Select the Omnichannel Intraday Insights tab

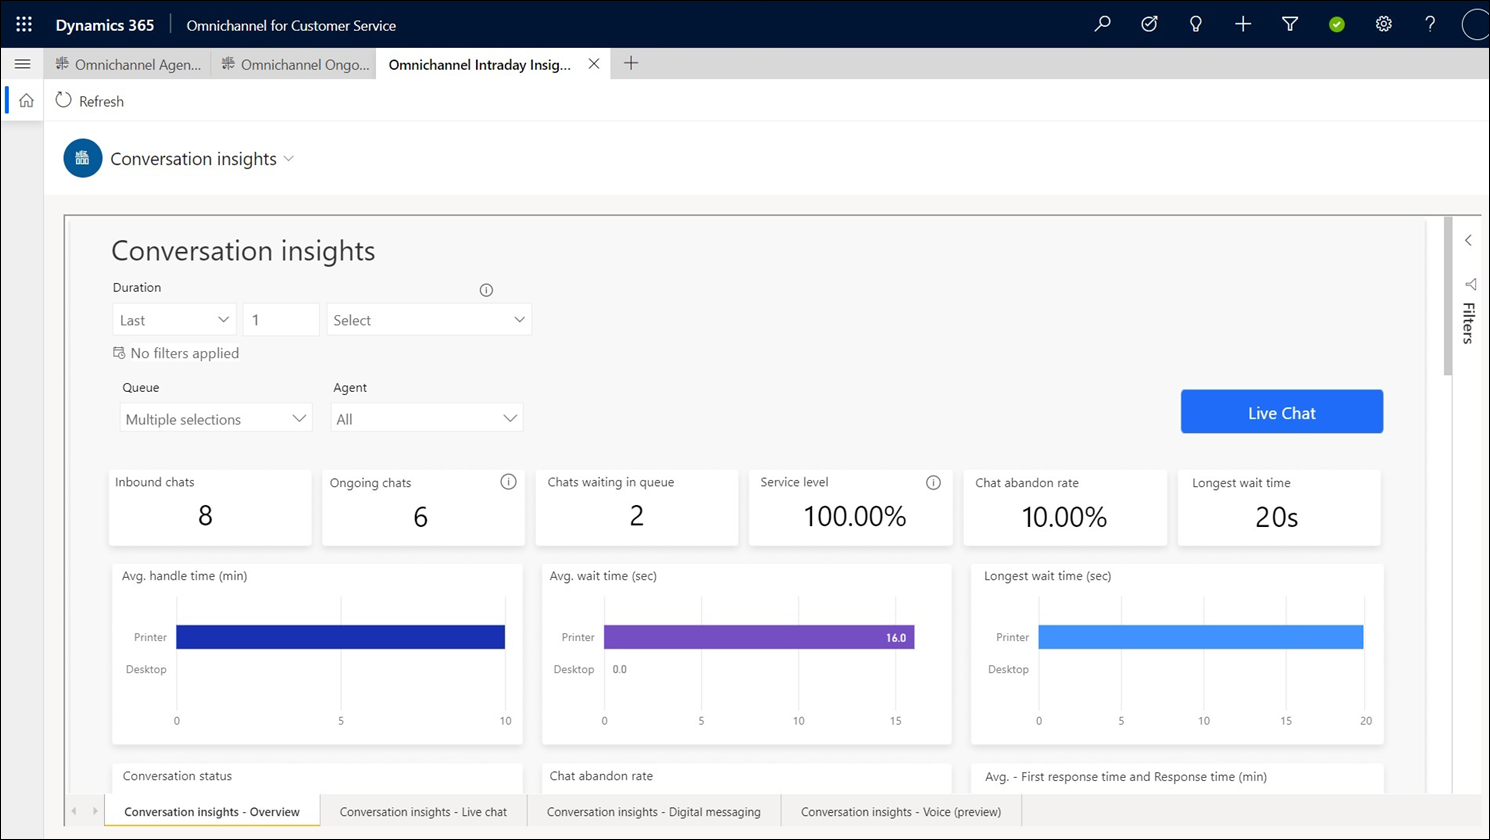[x=479, y=64]
